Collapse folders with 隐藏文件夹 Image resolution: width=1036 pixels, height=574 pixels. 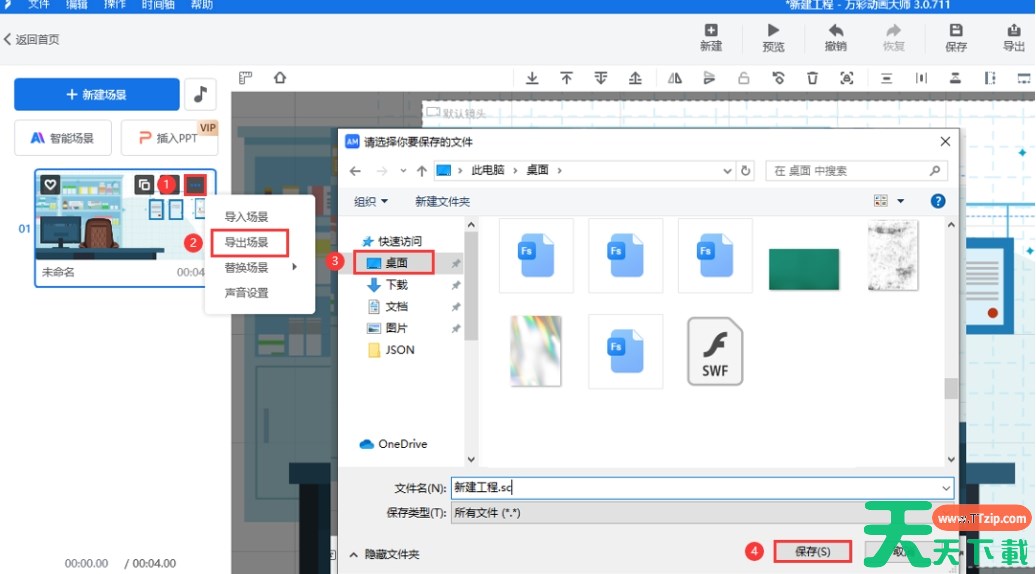coord(385,554)
